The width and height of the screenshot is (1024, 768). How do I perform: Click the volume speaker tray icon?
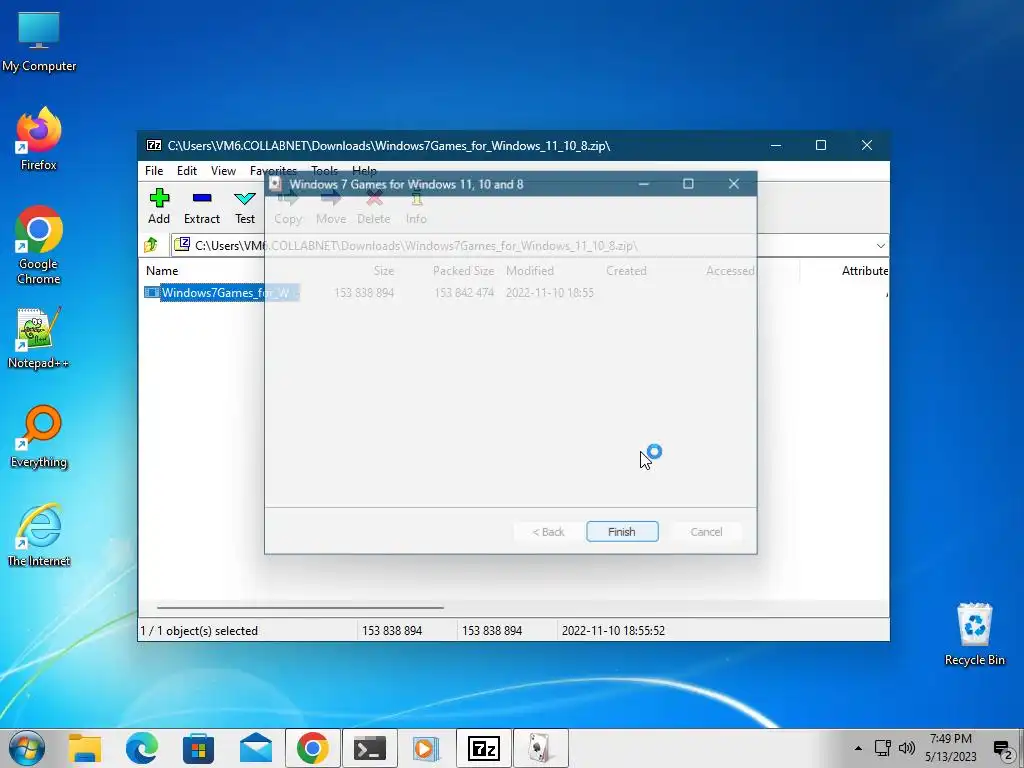[906, 748]
